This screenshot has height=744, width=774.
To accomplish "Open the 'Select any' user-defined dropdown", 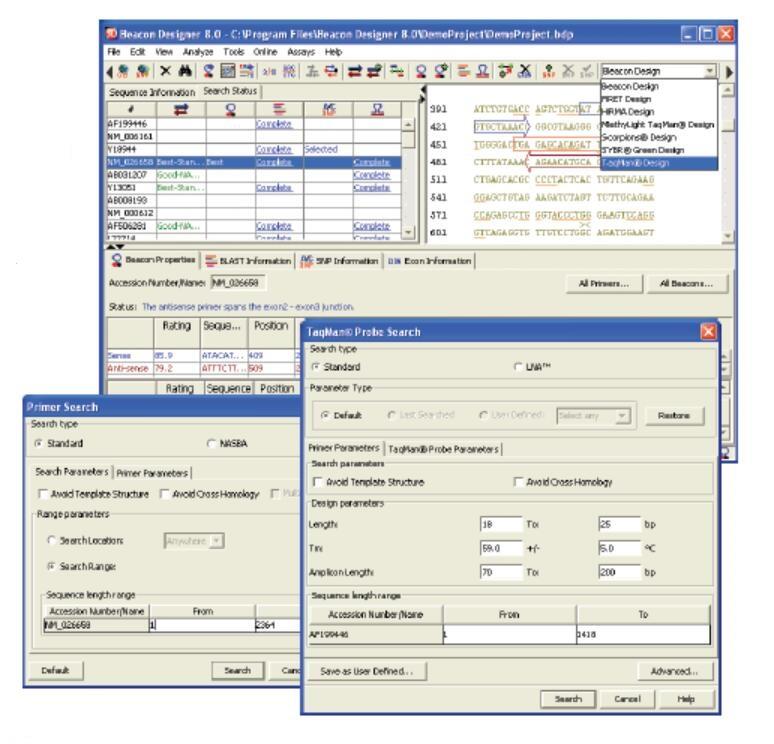I will [594, 416].
